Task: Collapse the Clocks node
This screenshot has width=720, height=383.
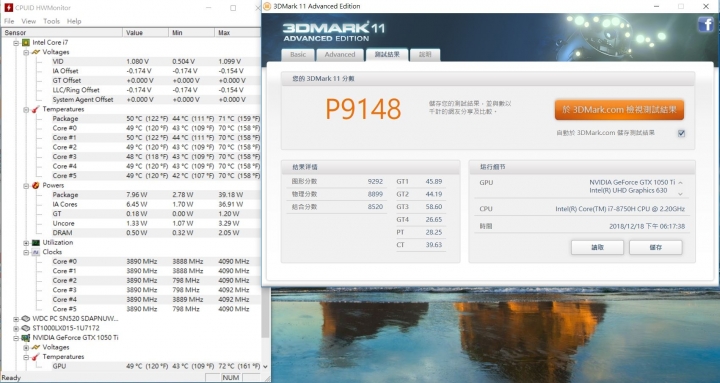Action: tap(26, 252)
